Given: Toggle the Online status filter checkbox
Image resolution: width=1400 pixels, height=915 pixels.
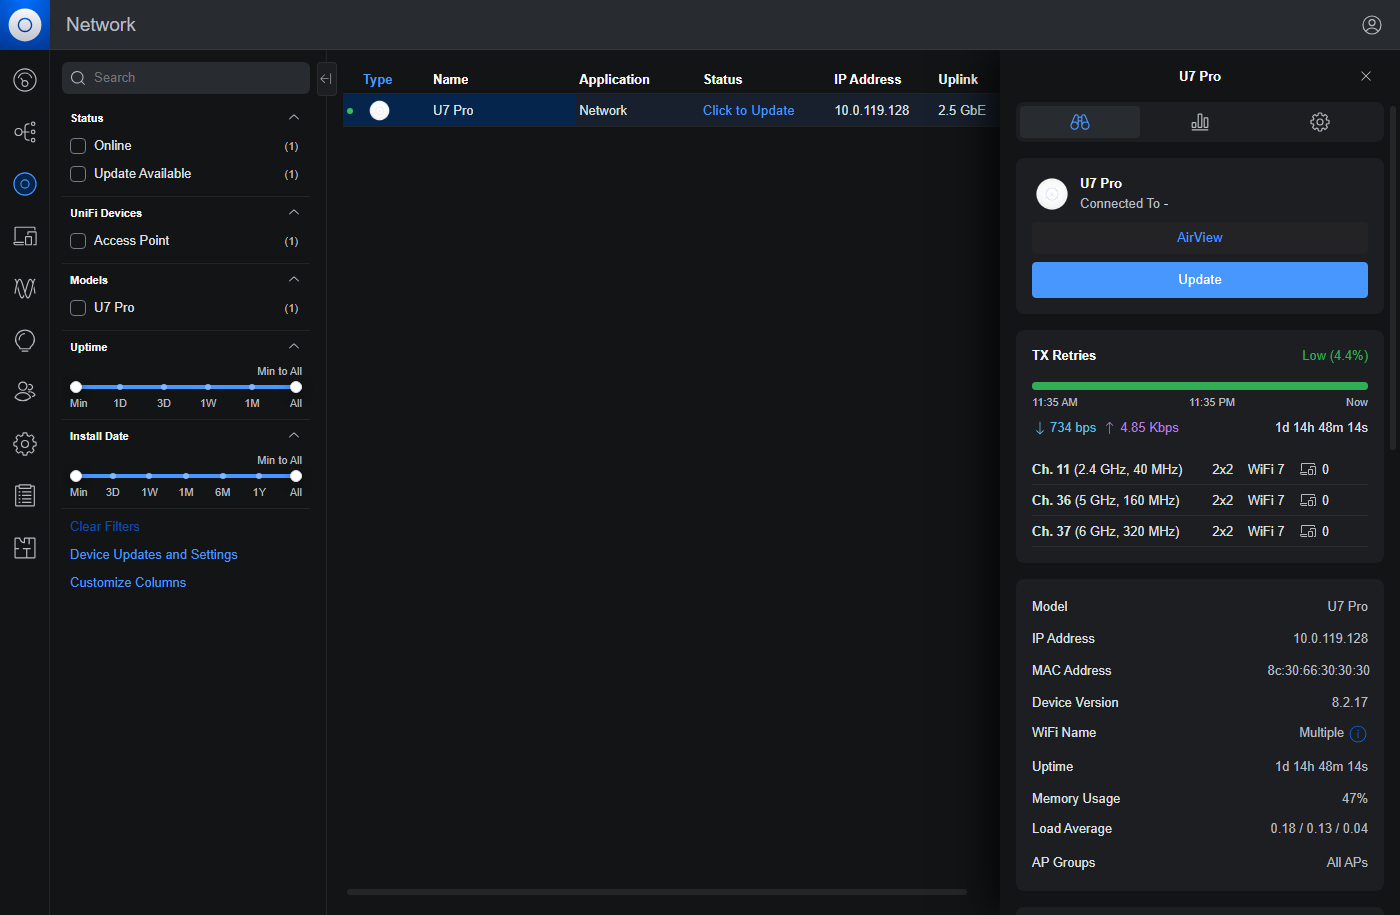Looking at the screenshot, I should point(78,146).
